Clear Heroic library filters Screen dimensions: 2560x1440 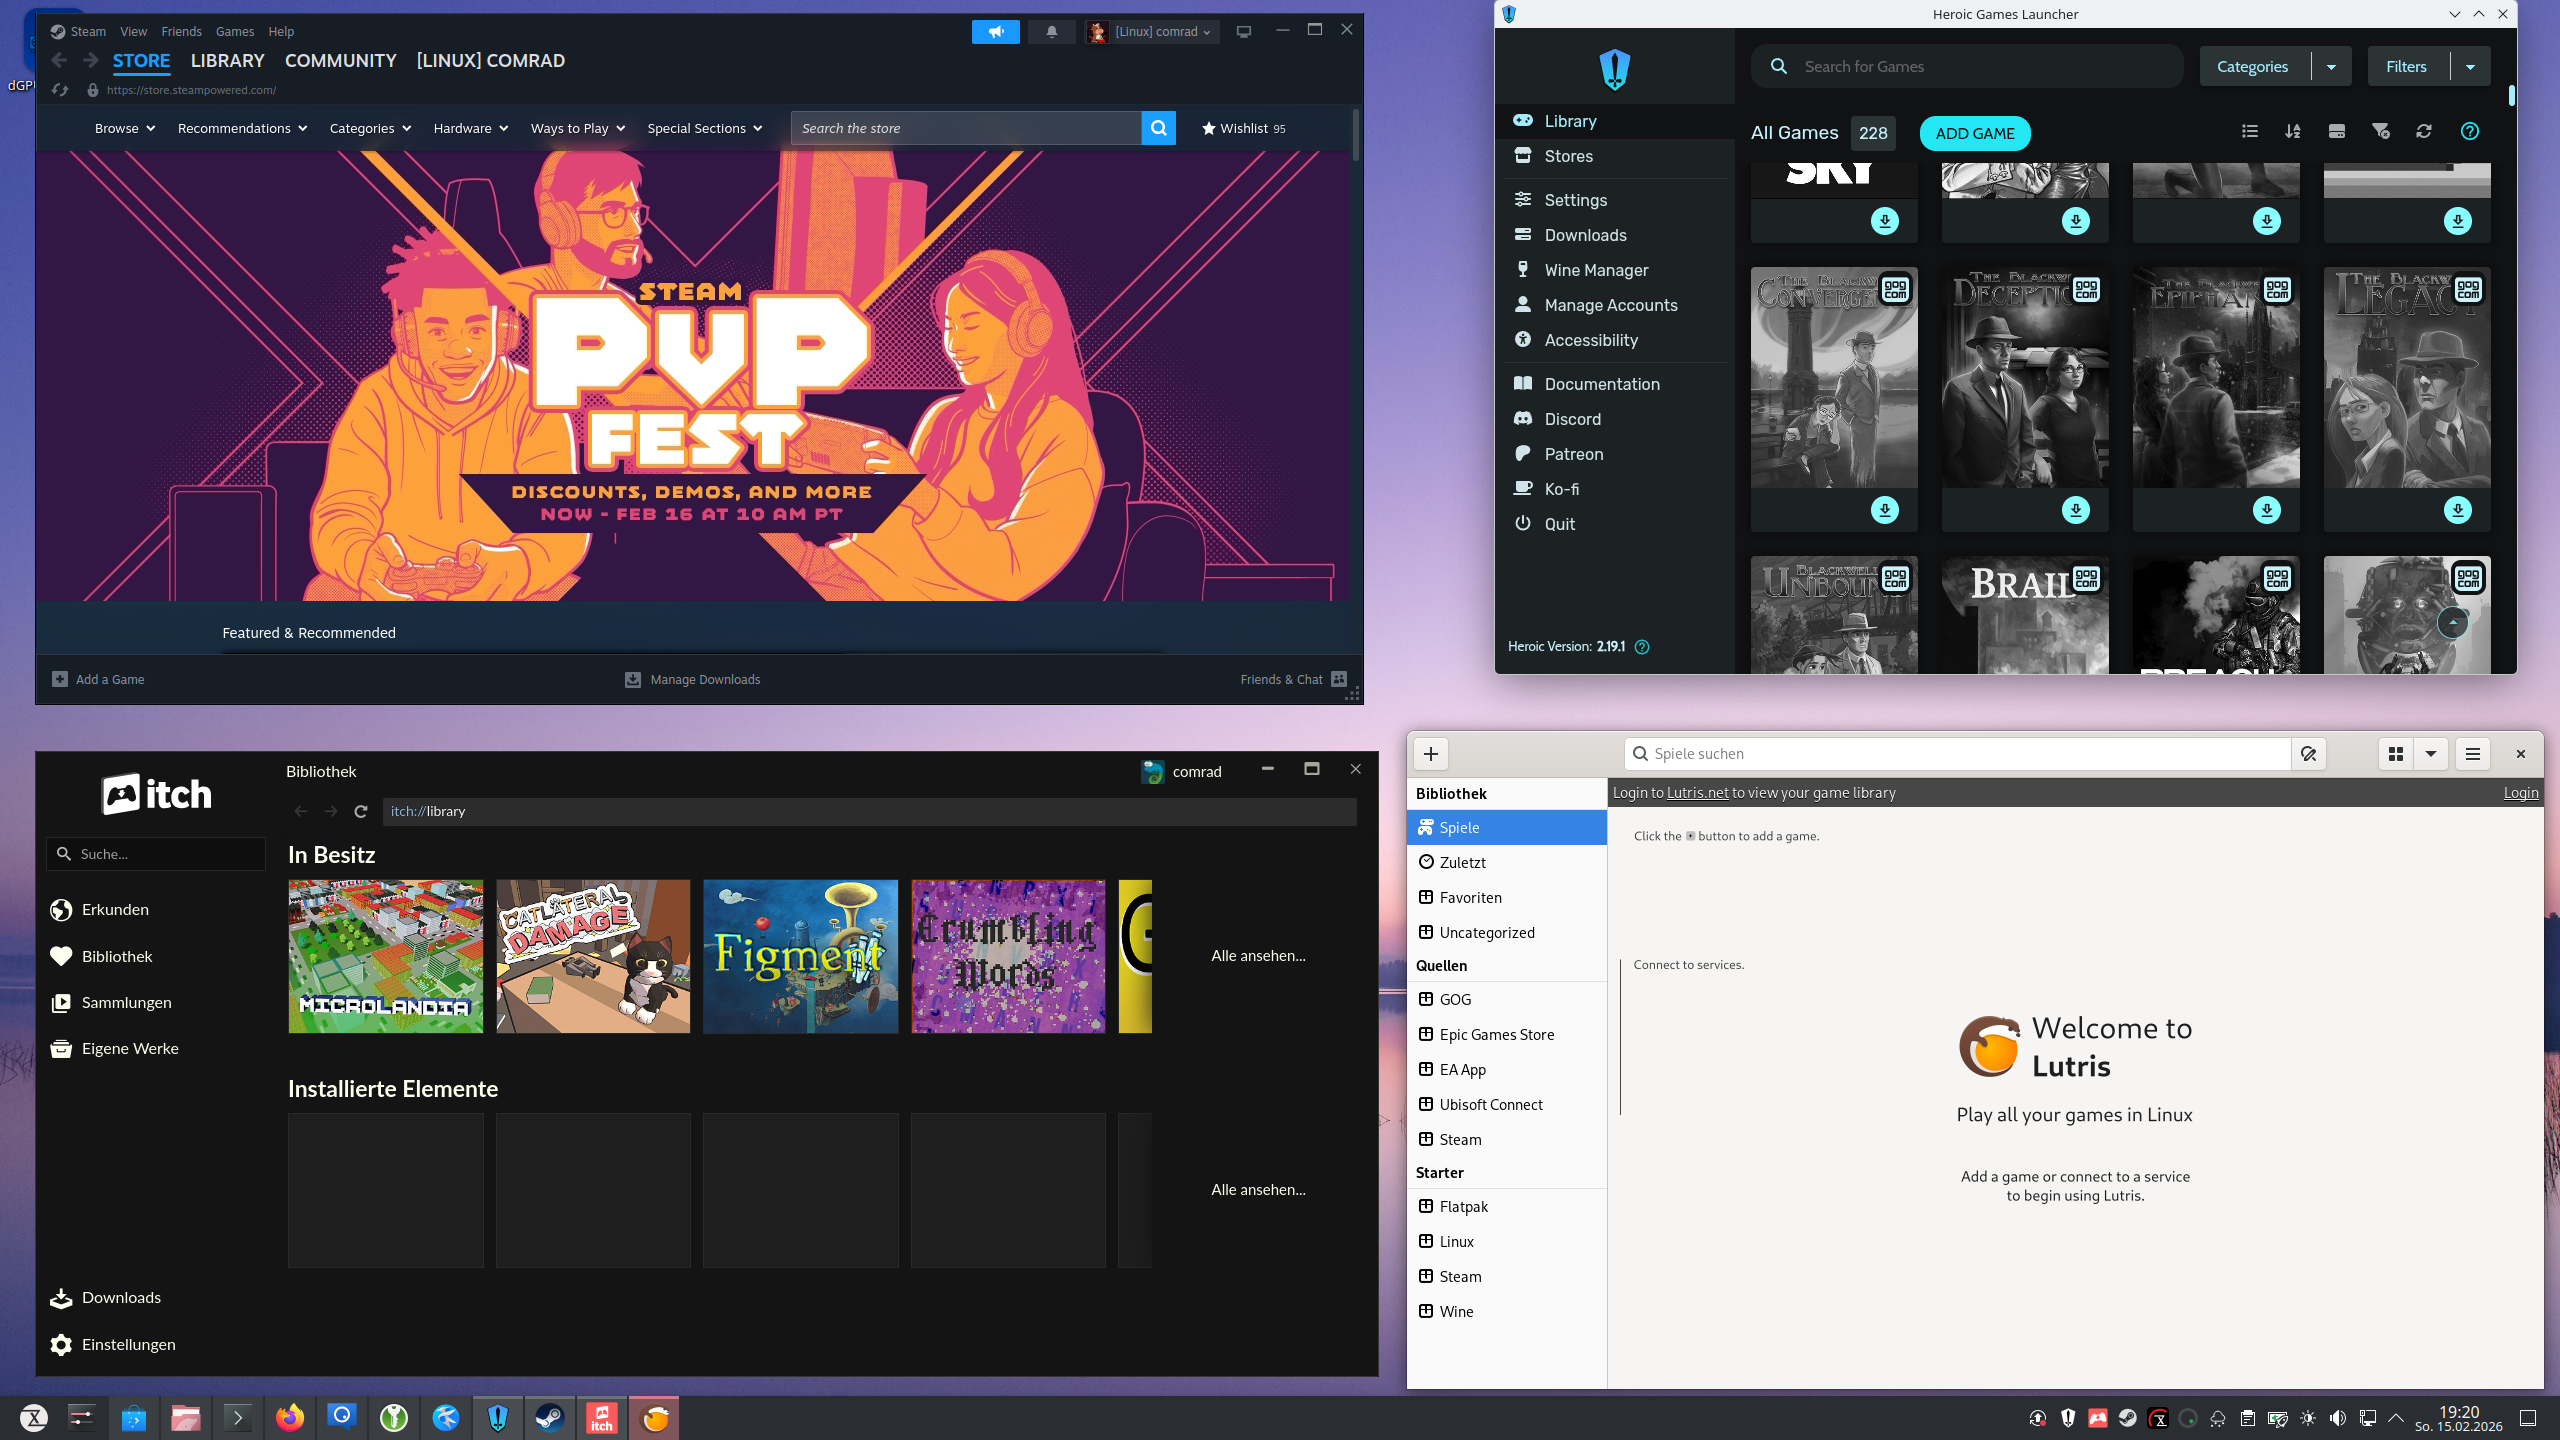click(x=2381, y=131)
